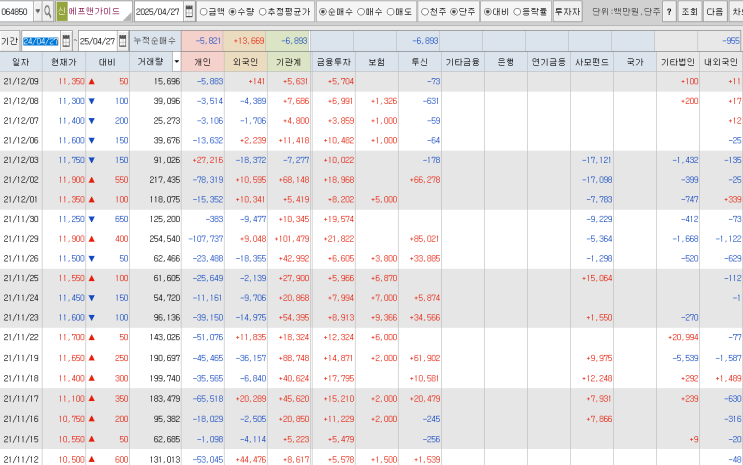The image size is (743, 465).
Task: Click the date cell 21/12/03
Action: click(x=21, y=160)
